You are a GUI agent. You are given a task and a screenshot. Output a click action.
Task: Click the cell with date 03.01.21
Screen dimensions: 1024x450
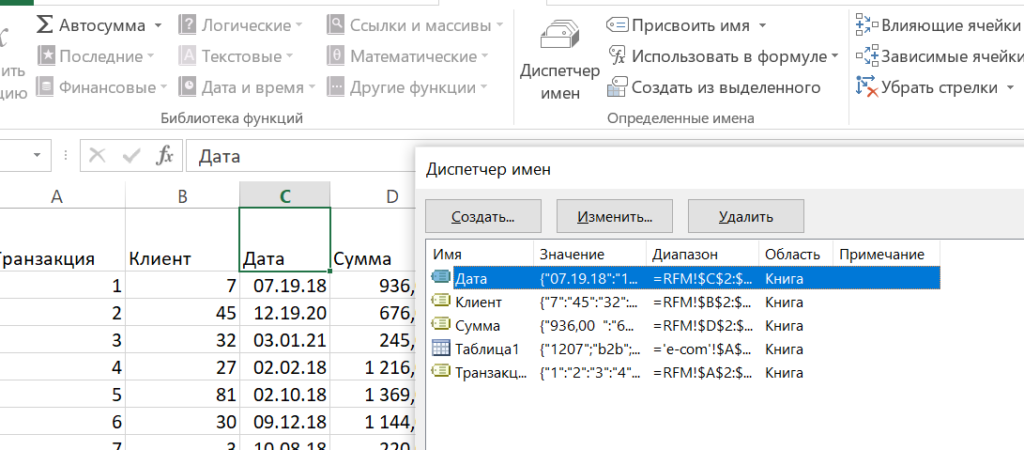tap(285, 340)
